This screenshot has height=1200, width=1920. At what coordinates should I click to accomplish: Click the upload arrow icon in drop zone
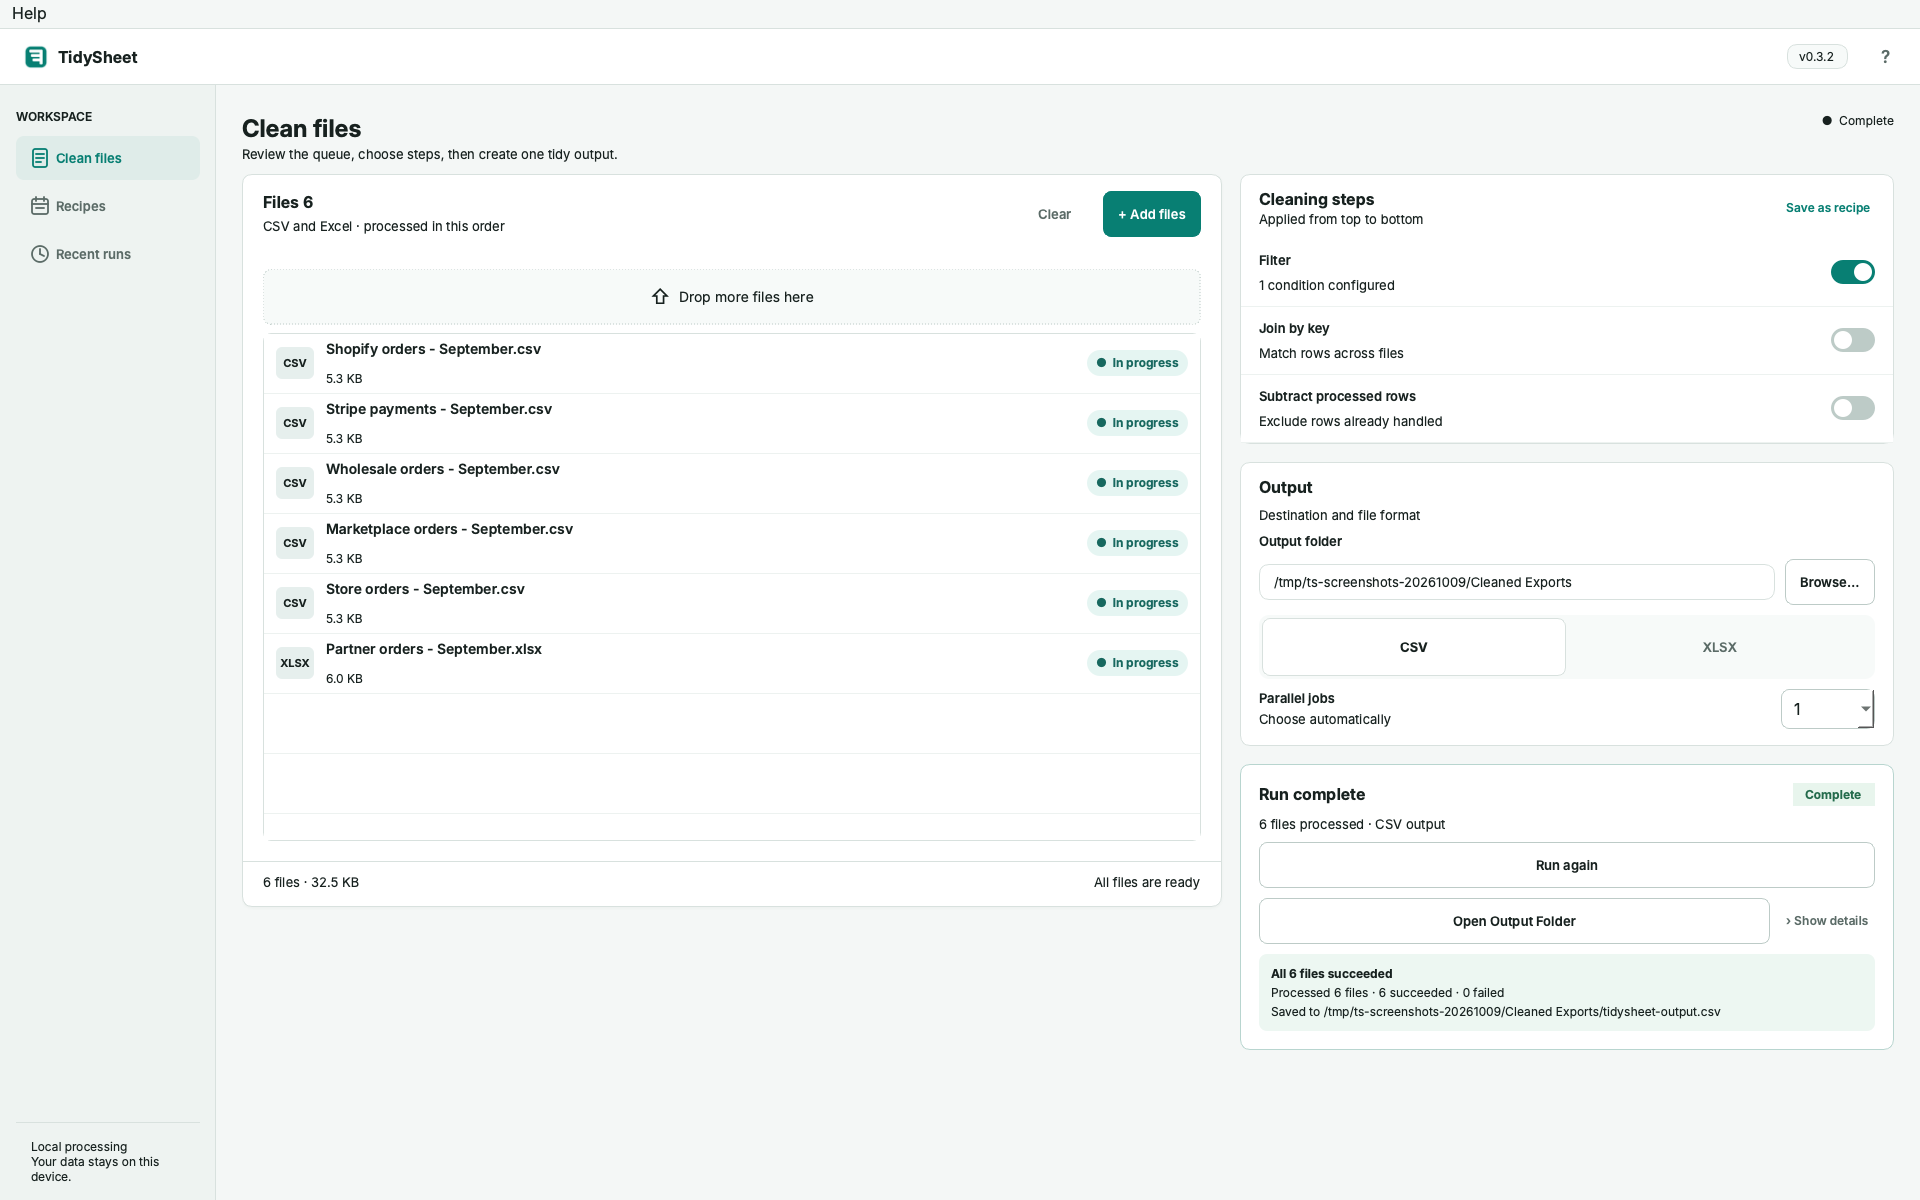pos(660,297)
